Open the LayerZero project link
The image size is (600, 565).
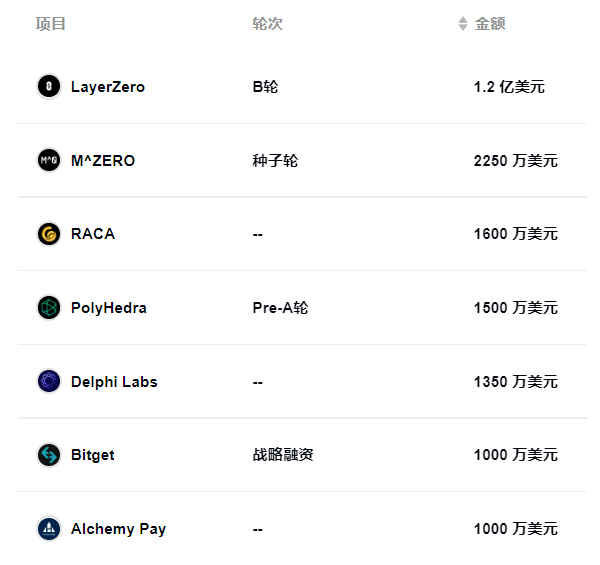108,87
